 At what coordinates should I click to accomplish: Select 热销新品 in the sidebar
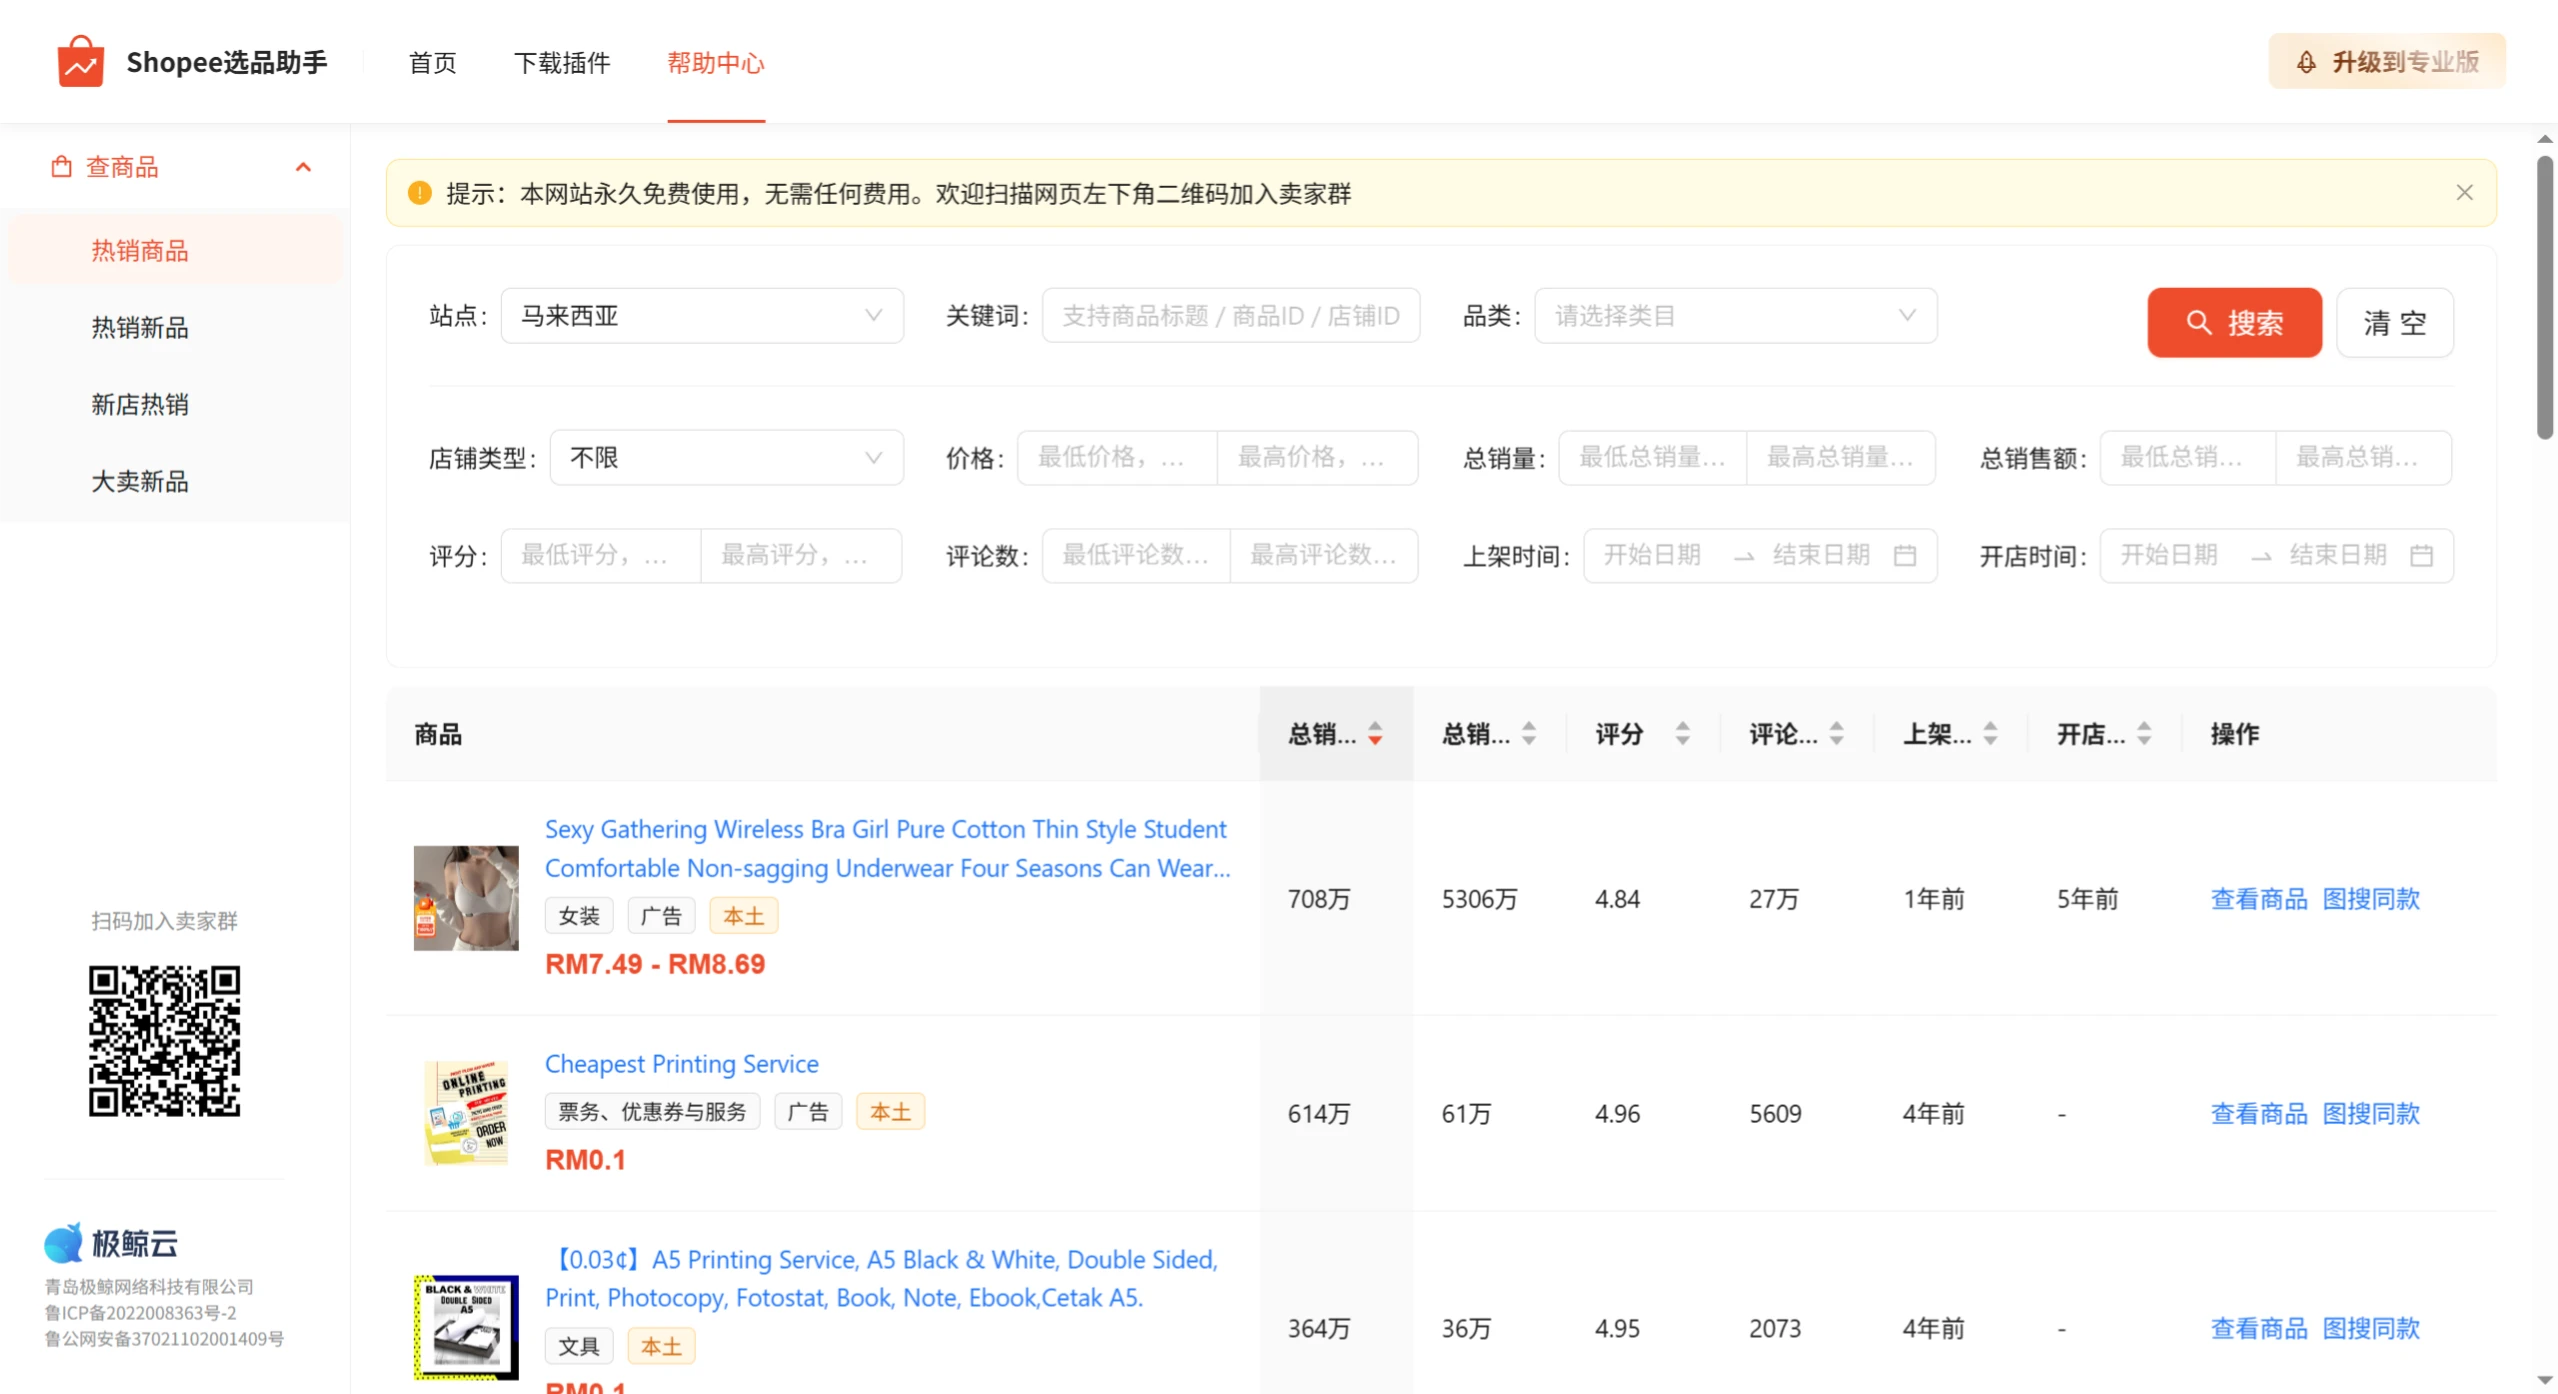pyautogui.click(x=139, y=327)
